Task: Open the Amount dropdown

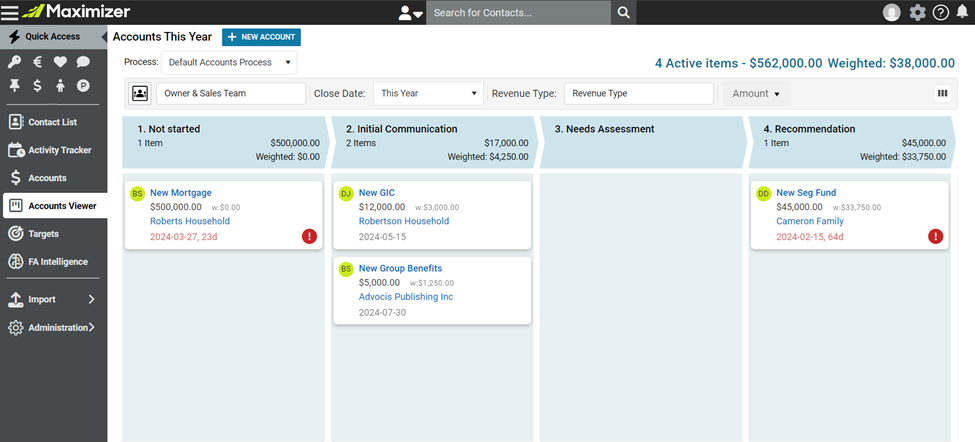Action: [x=756, y=93]
